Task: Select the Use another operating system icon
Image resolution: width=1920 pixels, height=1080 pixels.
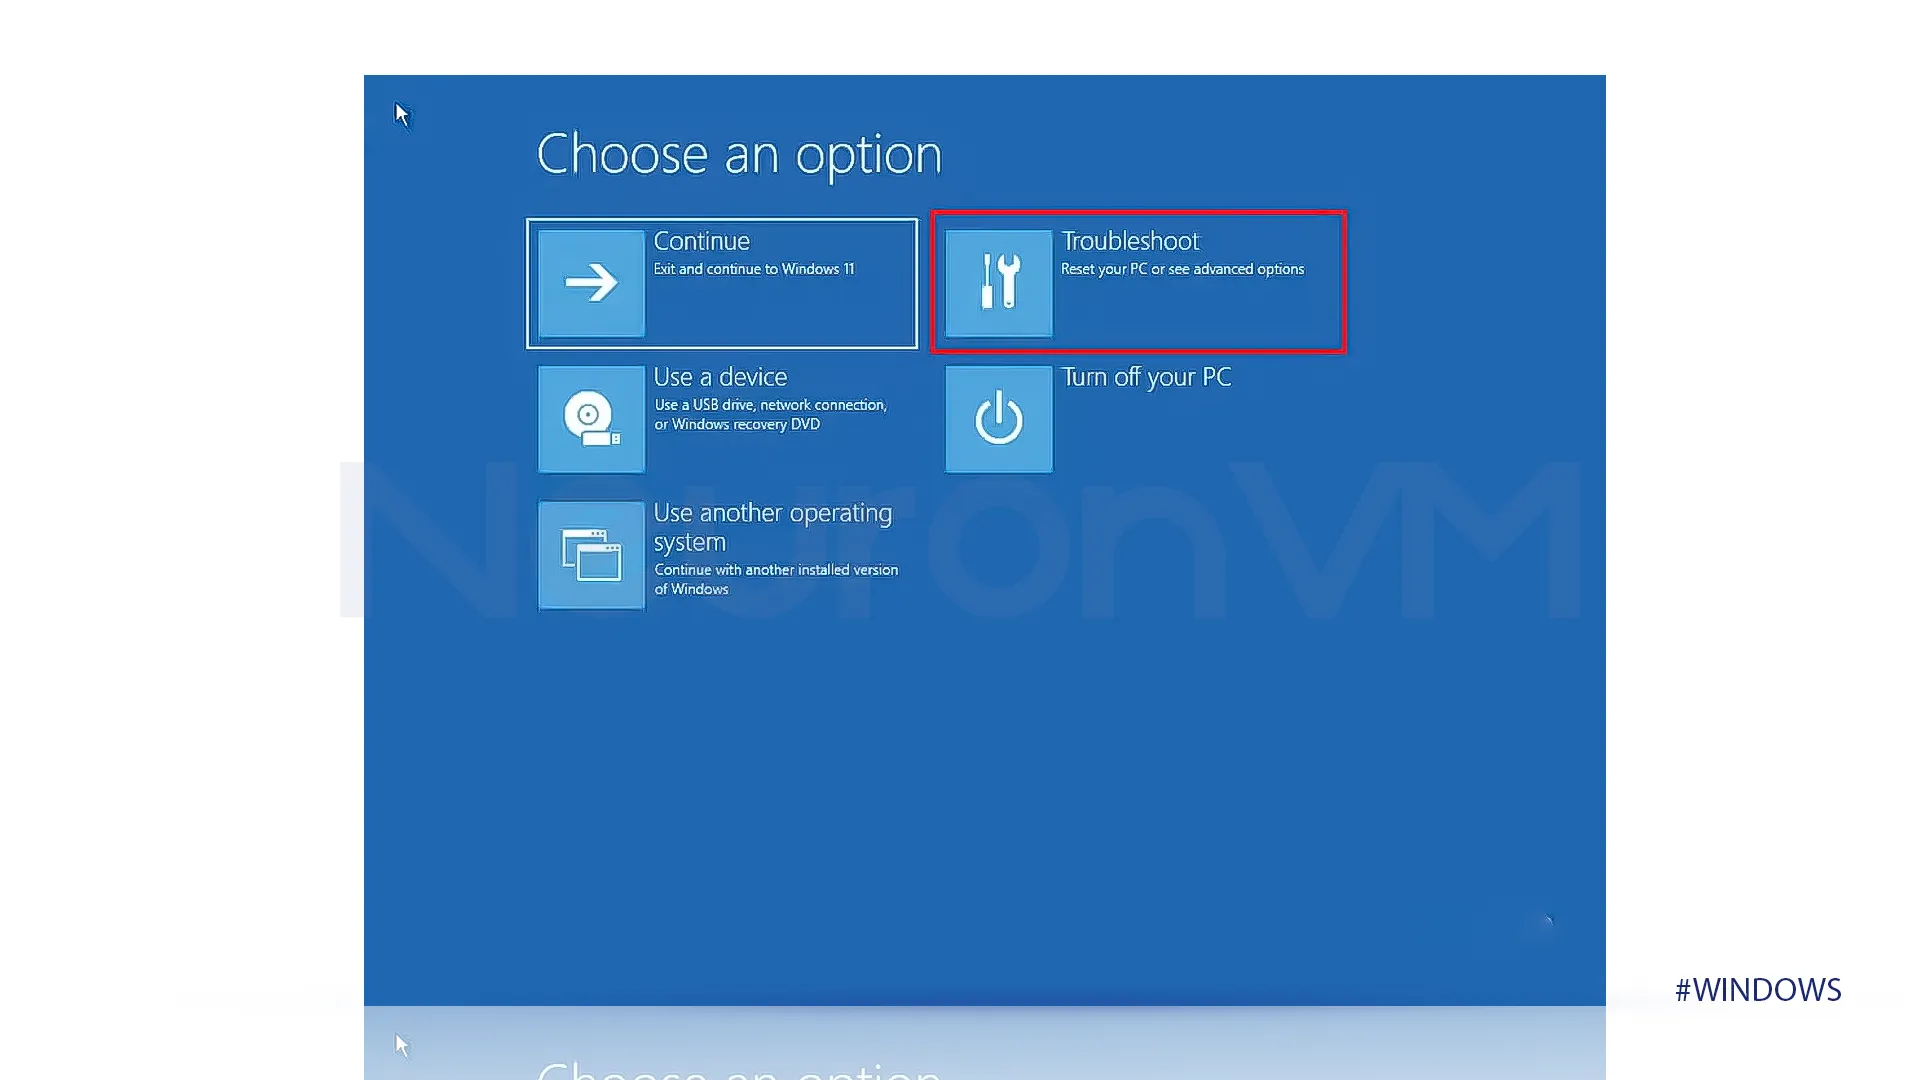Action: (x=591, y=553)
